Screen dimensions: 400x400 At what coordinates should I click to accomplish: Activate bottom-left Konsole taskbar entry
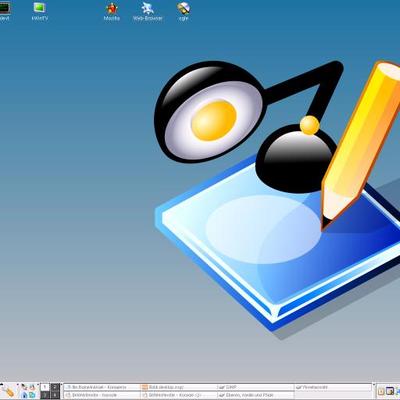[102, 395]
